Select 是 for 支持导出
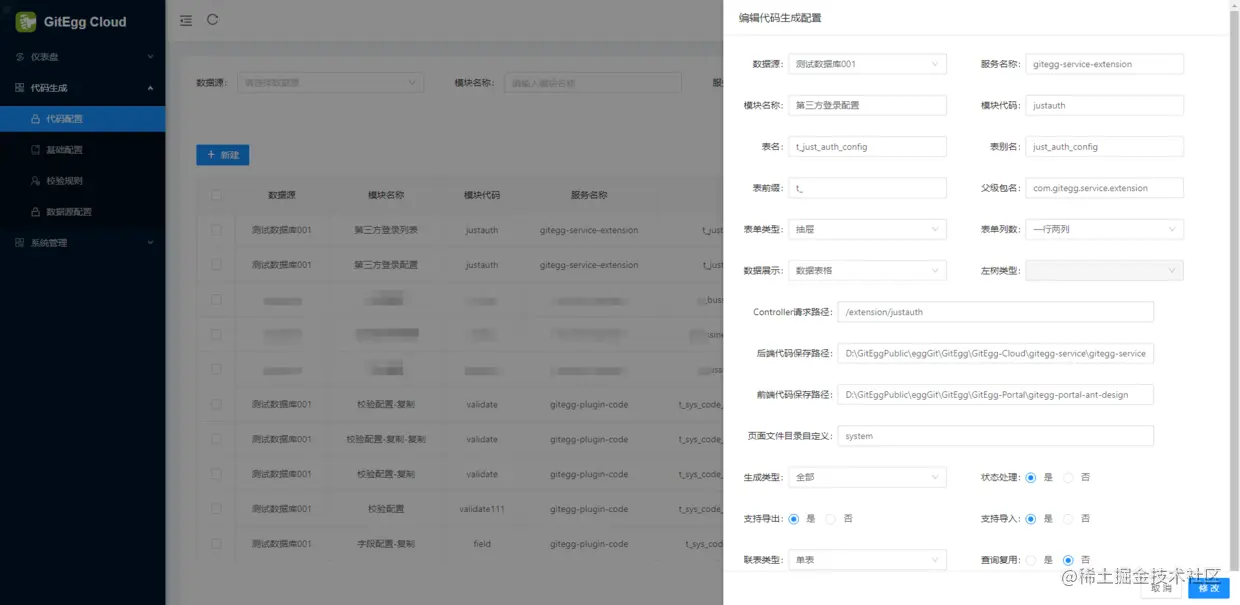 (x=794, y=519)
